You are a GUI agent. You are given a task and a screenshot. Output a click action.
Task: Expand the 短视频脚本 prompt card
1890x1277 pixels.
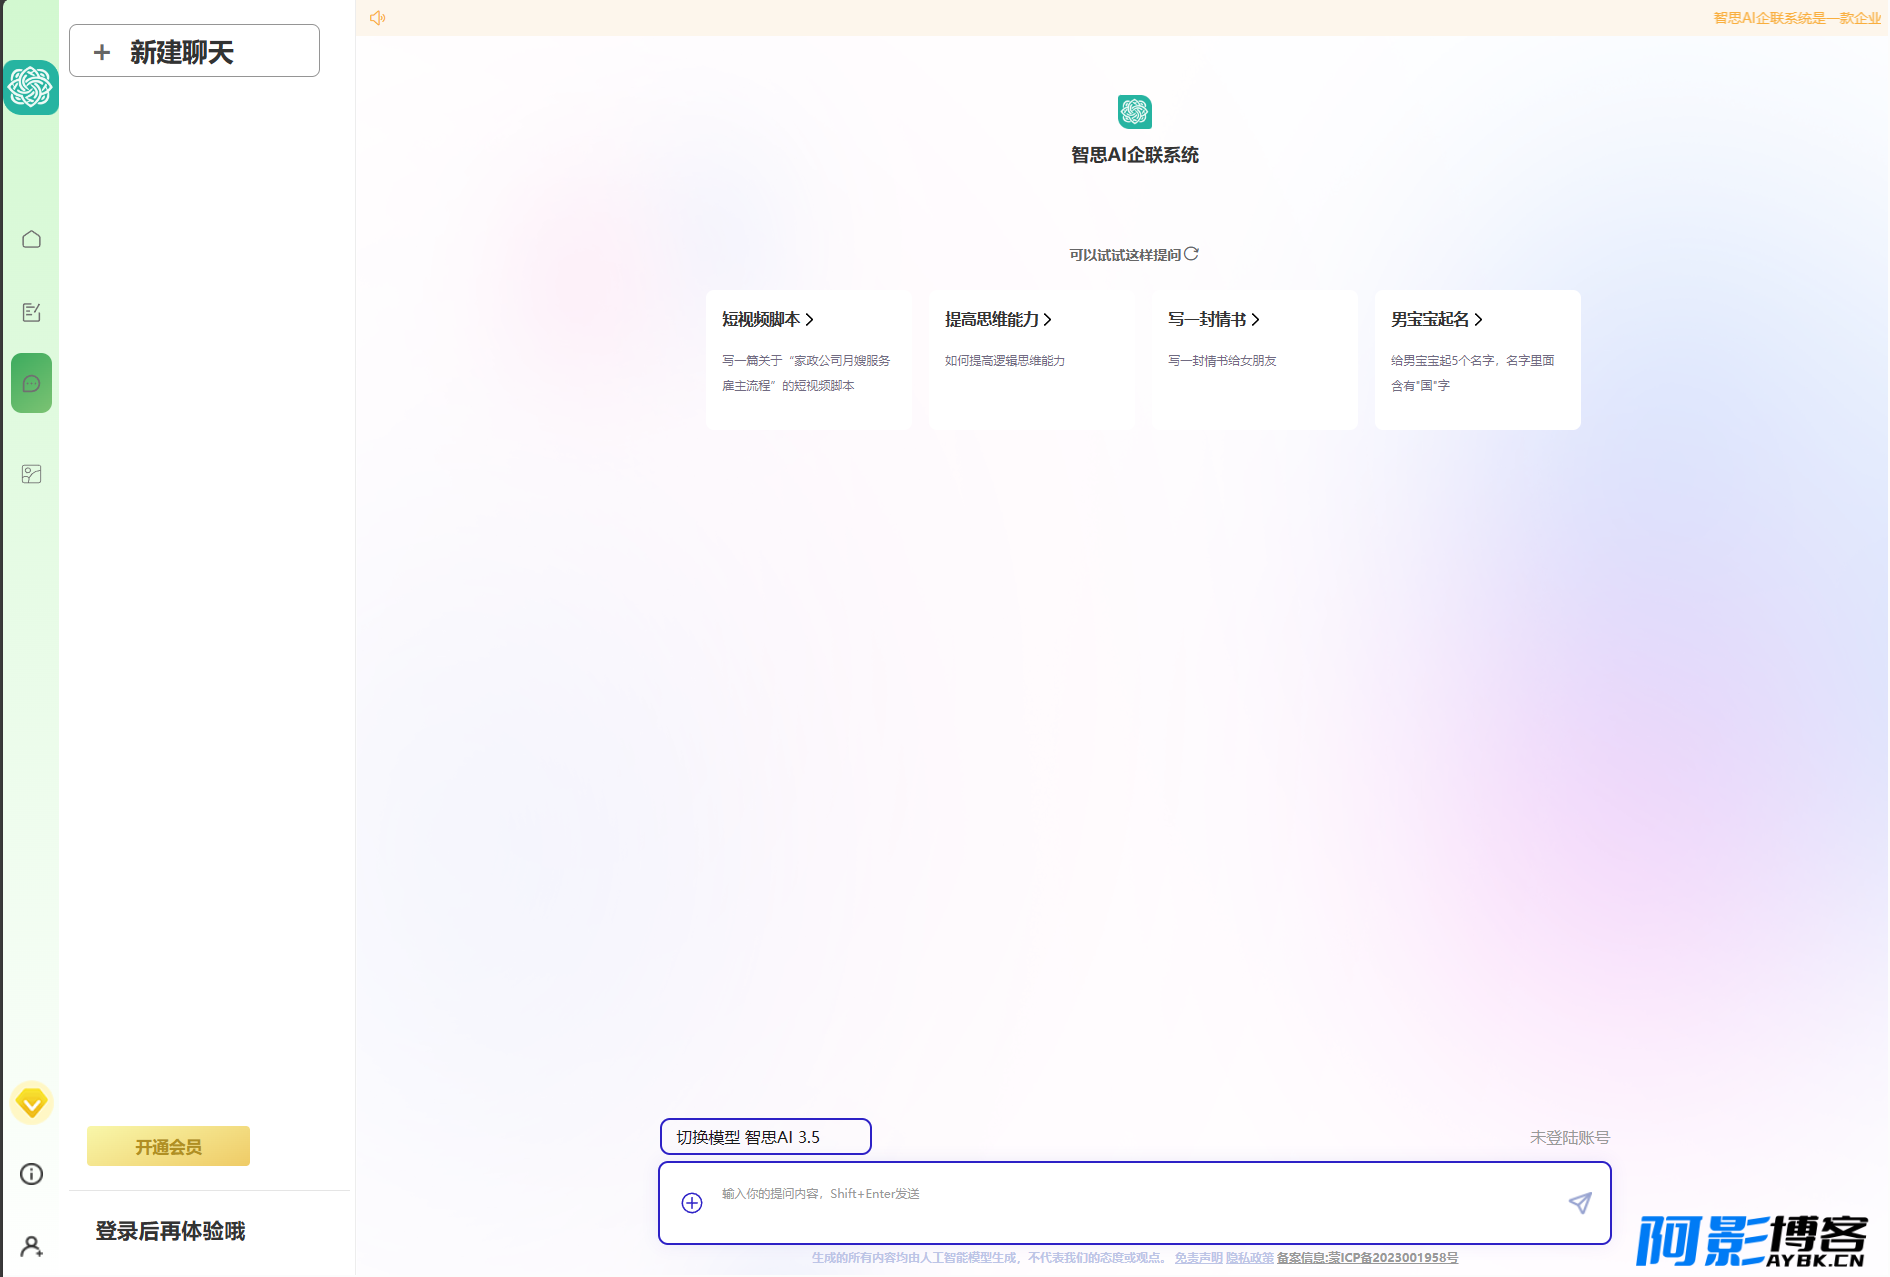[808, 360]
